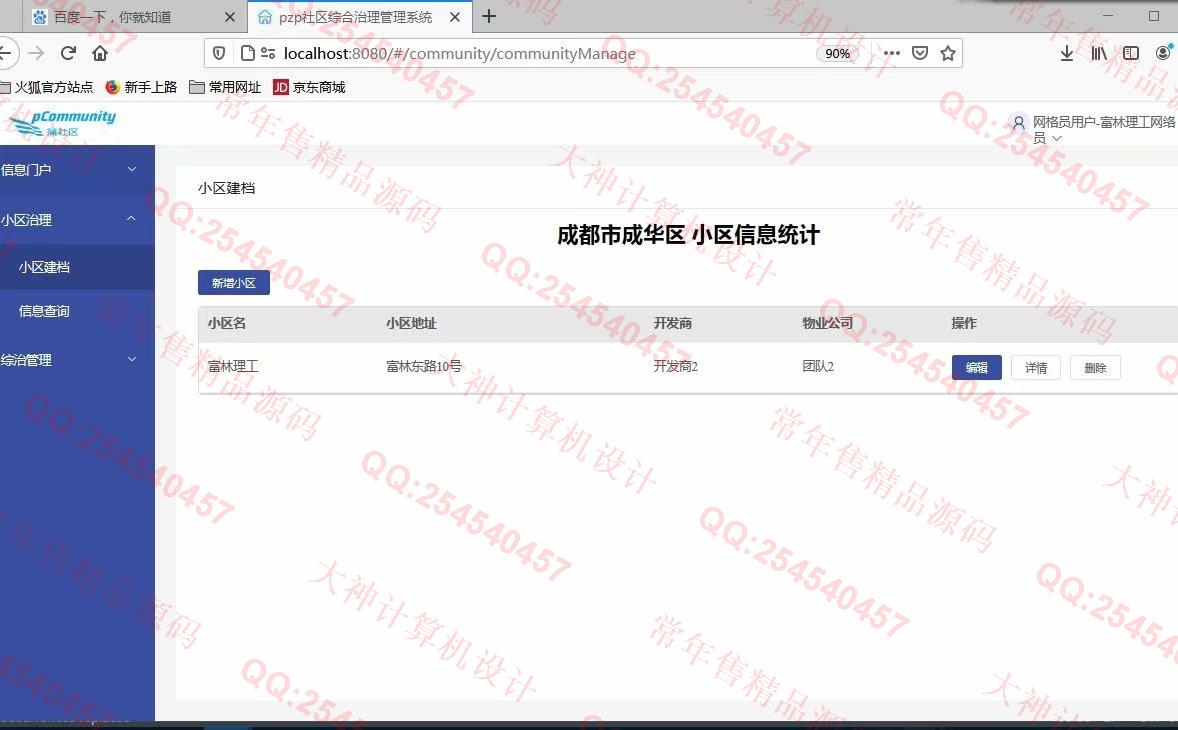1178x730 pixels.
Task: Click the 富林东路10号 address cell
Action: pos(424,367)
